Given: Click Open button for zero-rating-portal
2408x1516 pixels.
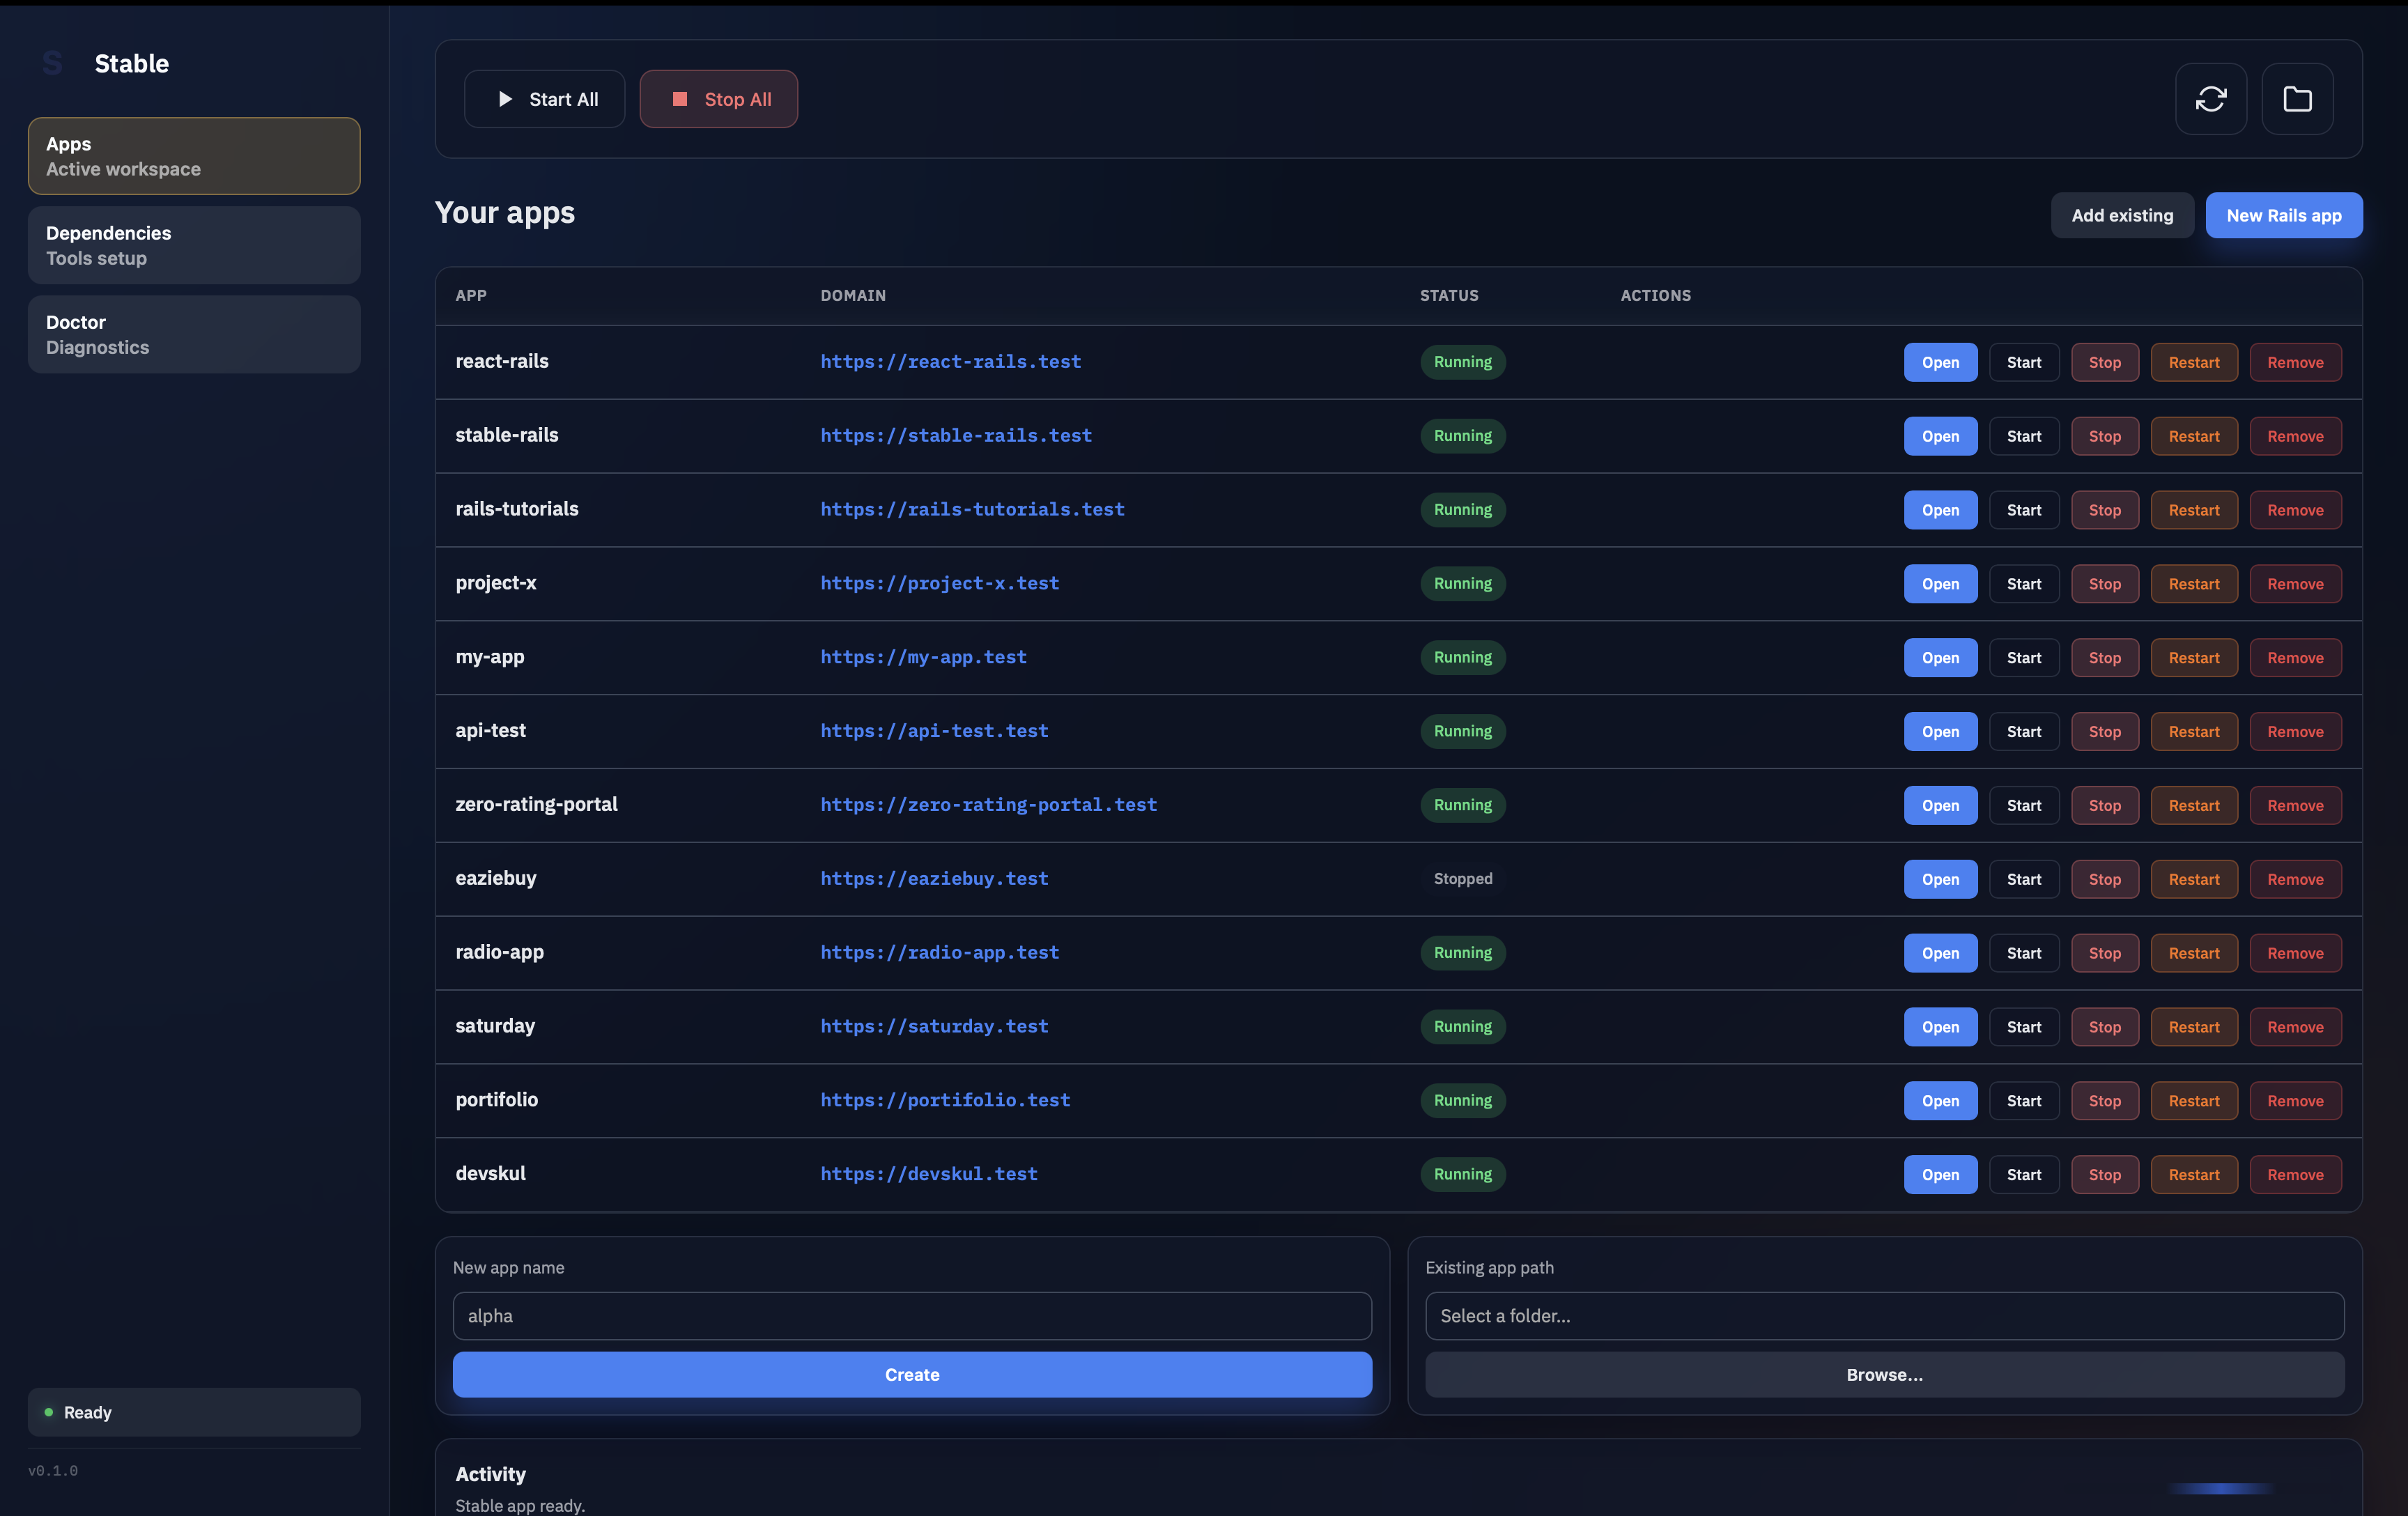Looking at the screenshot, I should point(1940,805).
